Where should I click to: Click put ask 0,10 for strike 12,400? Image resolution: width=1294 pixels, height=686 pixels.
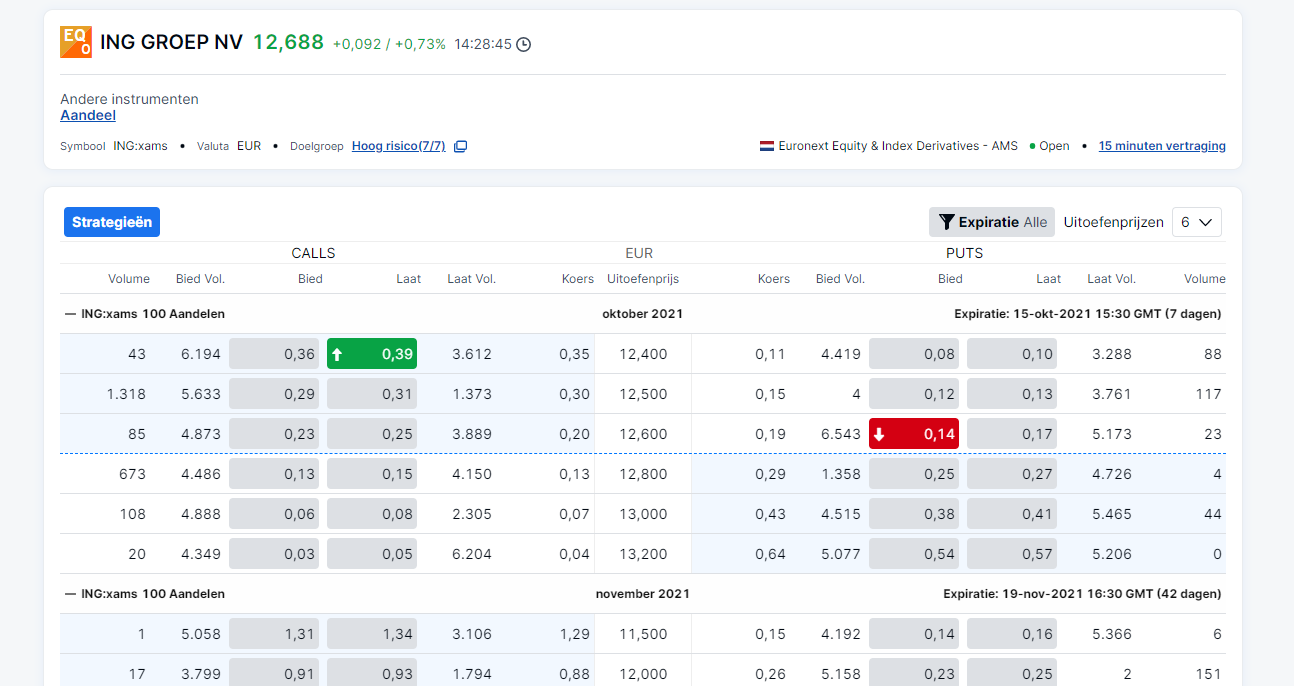(x=1012, y=354)
